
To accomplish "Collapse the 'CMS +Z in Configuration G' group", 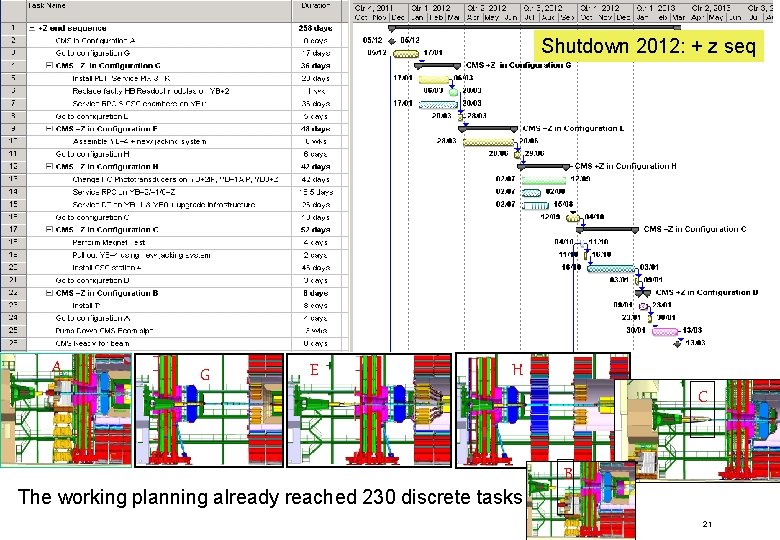I will point(49,66).
